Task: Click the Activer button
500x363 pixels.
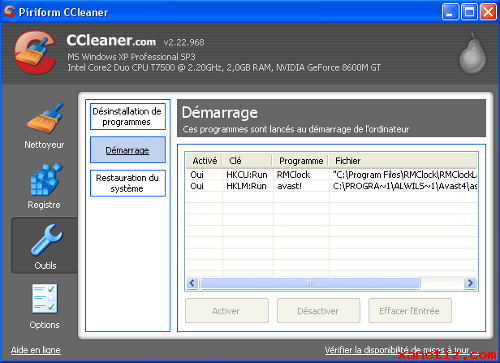Action: click(x=227, y=311)
